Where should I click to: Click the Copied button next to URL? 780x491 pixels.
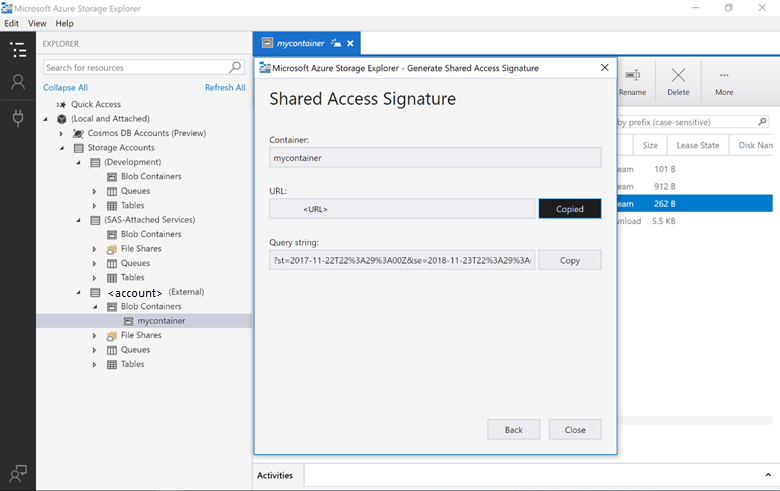click(x=570, y=209)
